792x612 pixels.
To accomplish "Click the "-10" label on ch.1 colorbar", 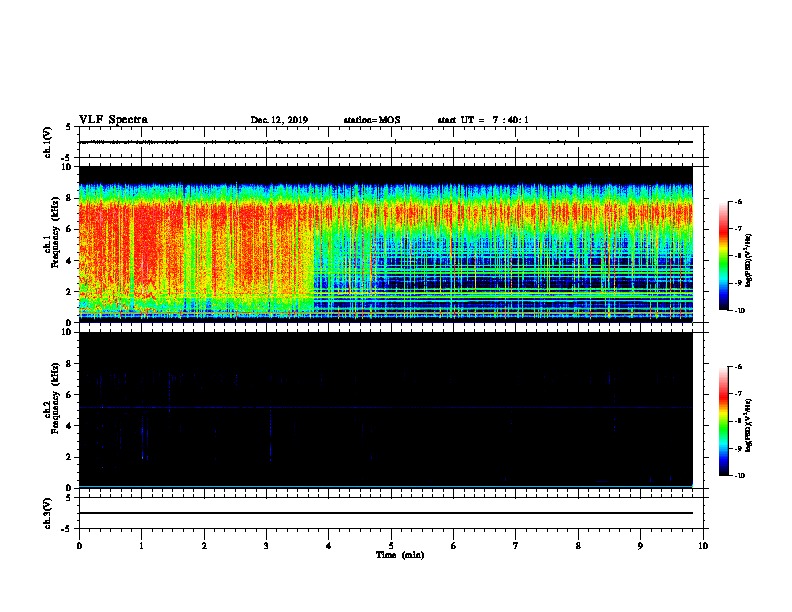I will [x=739, y=311].
